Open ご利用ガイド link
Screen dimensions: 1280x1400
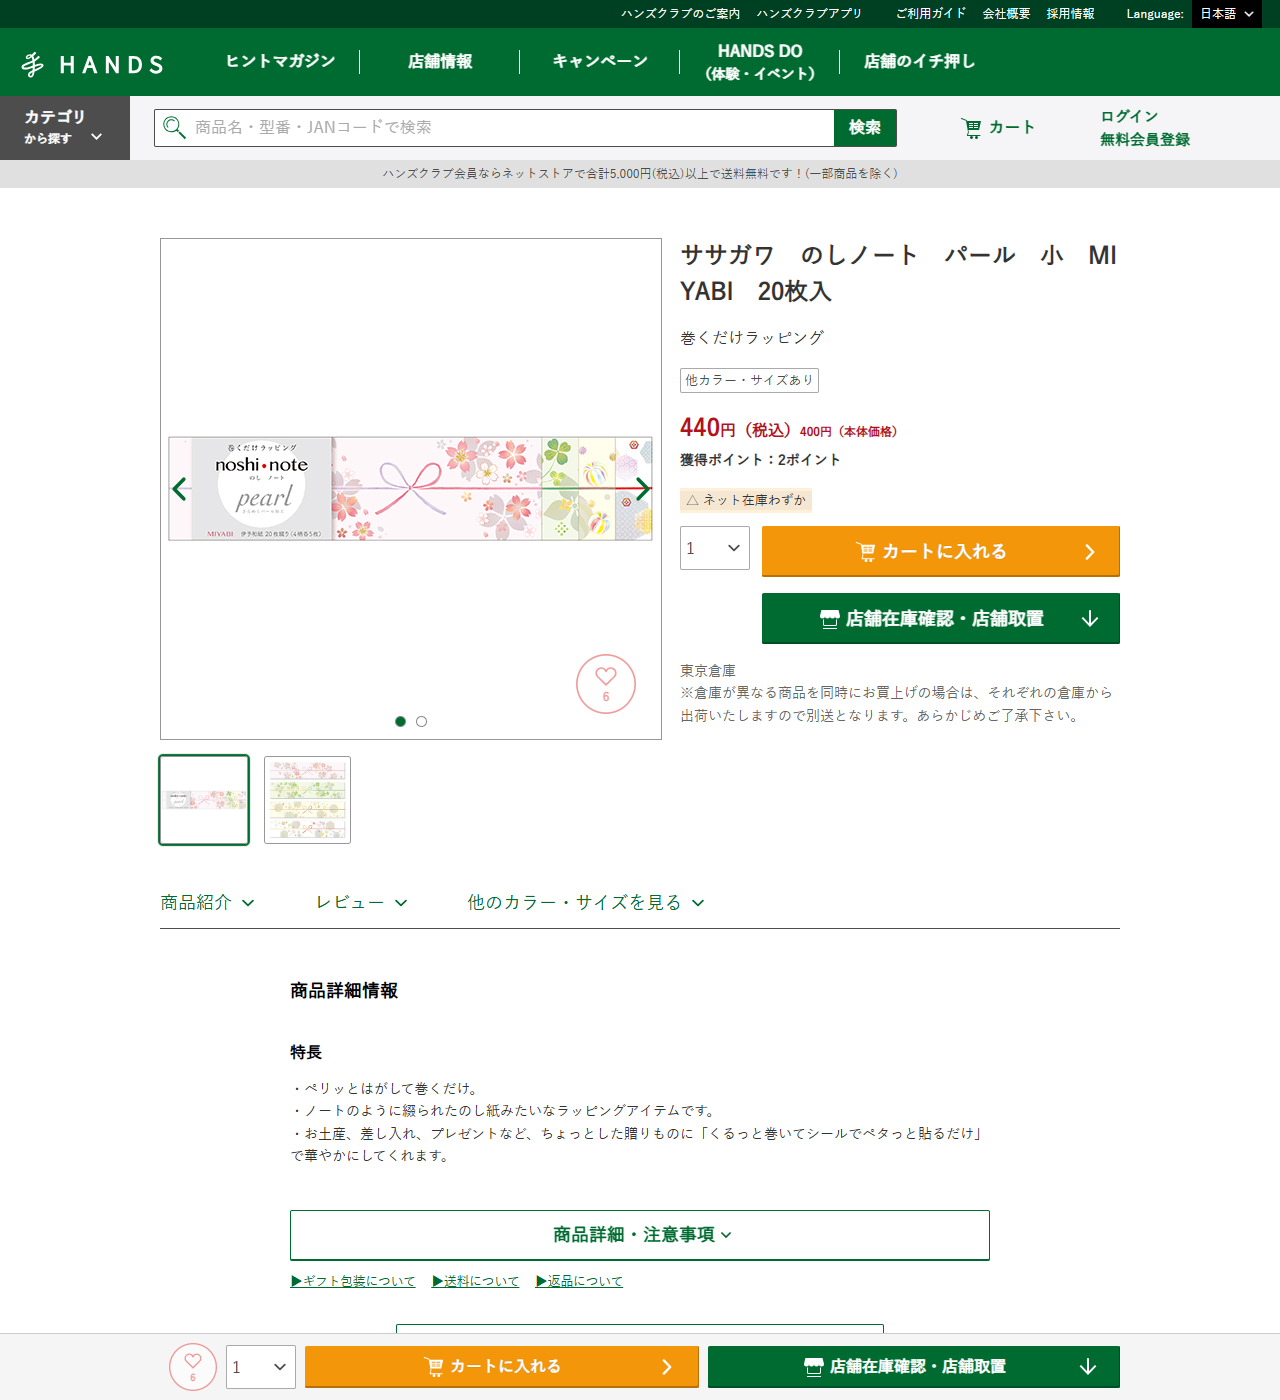coord(931,14)
